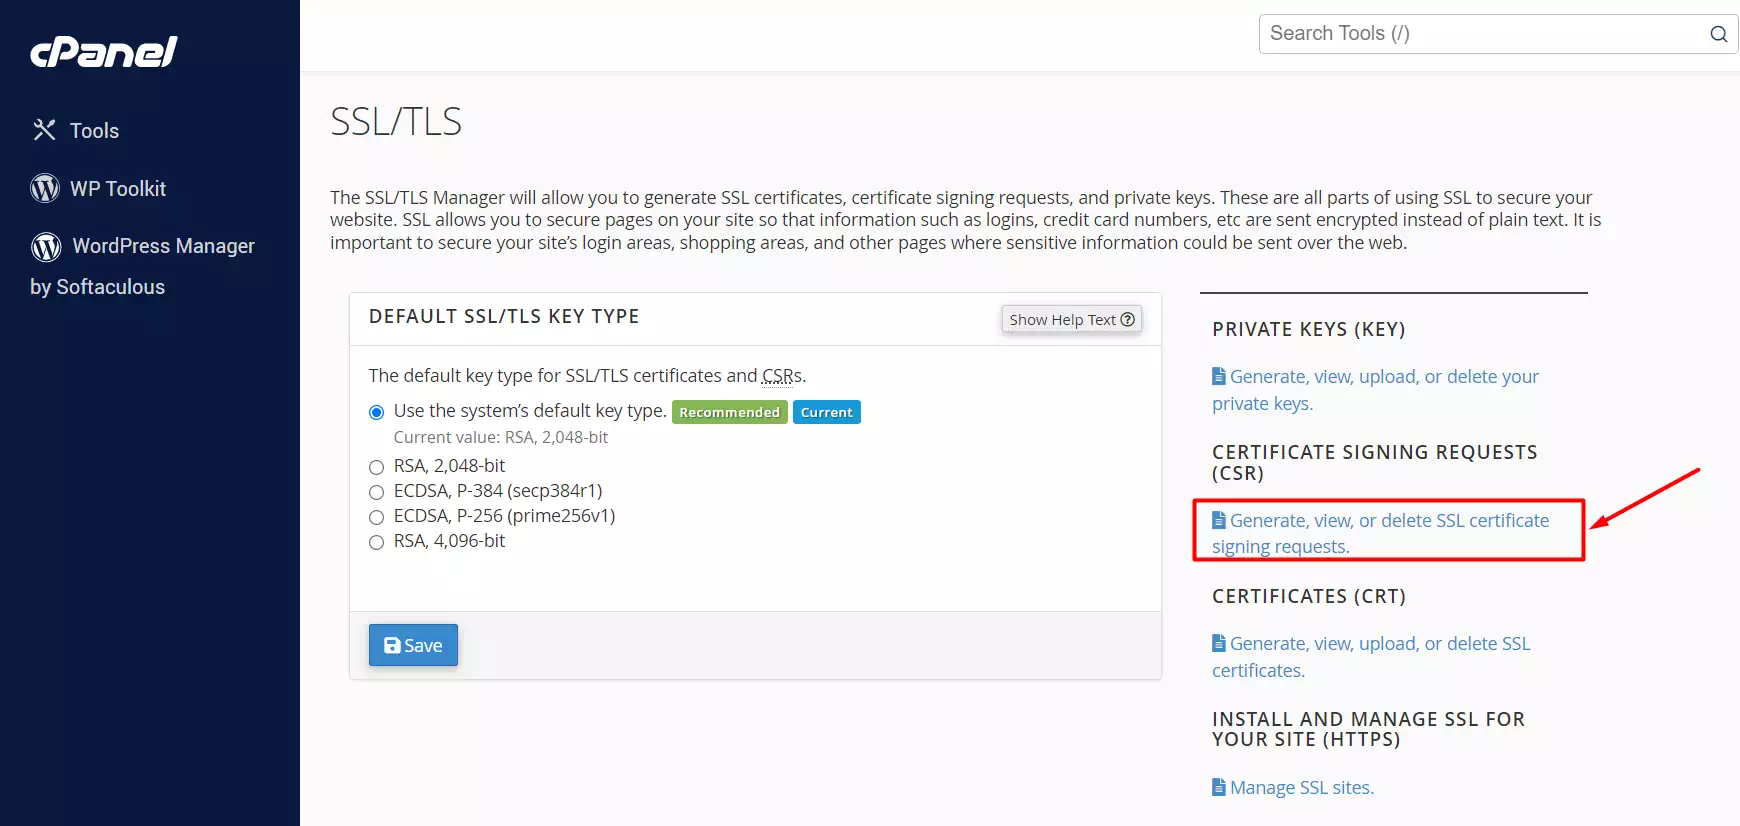
Task: Click the cPanel logo
Action: [x=104, y=51]
